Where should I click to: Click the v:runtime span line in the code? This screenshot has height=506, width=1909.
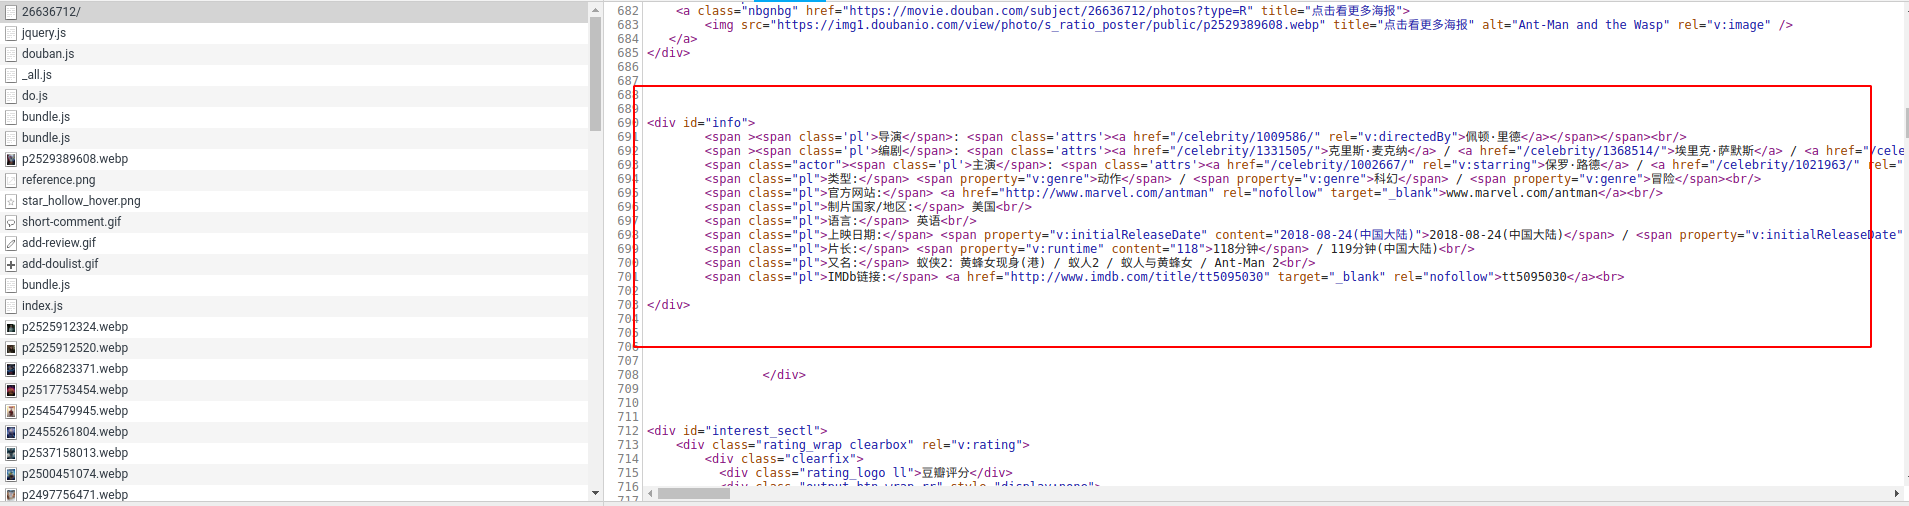pyautogui.click(x=1089, y=249)
